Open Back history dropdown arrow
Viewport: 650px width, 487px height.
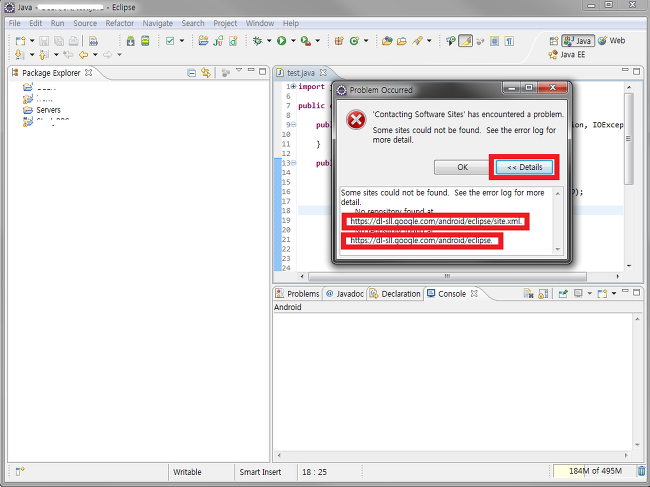(95, 54)
